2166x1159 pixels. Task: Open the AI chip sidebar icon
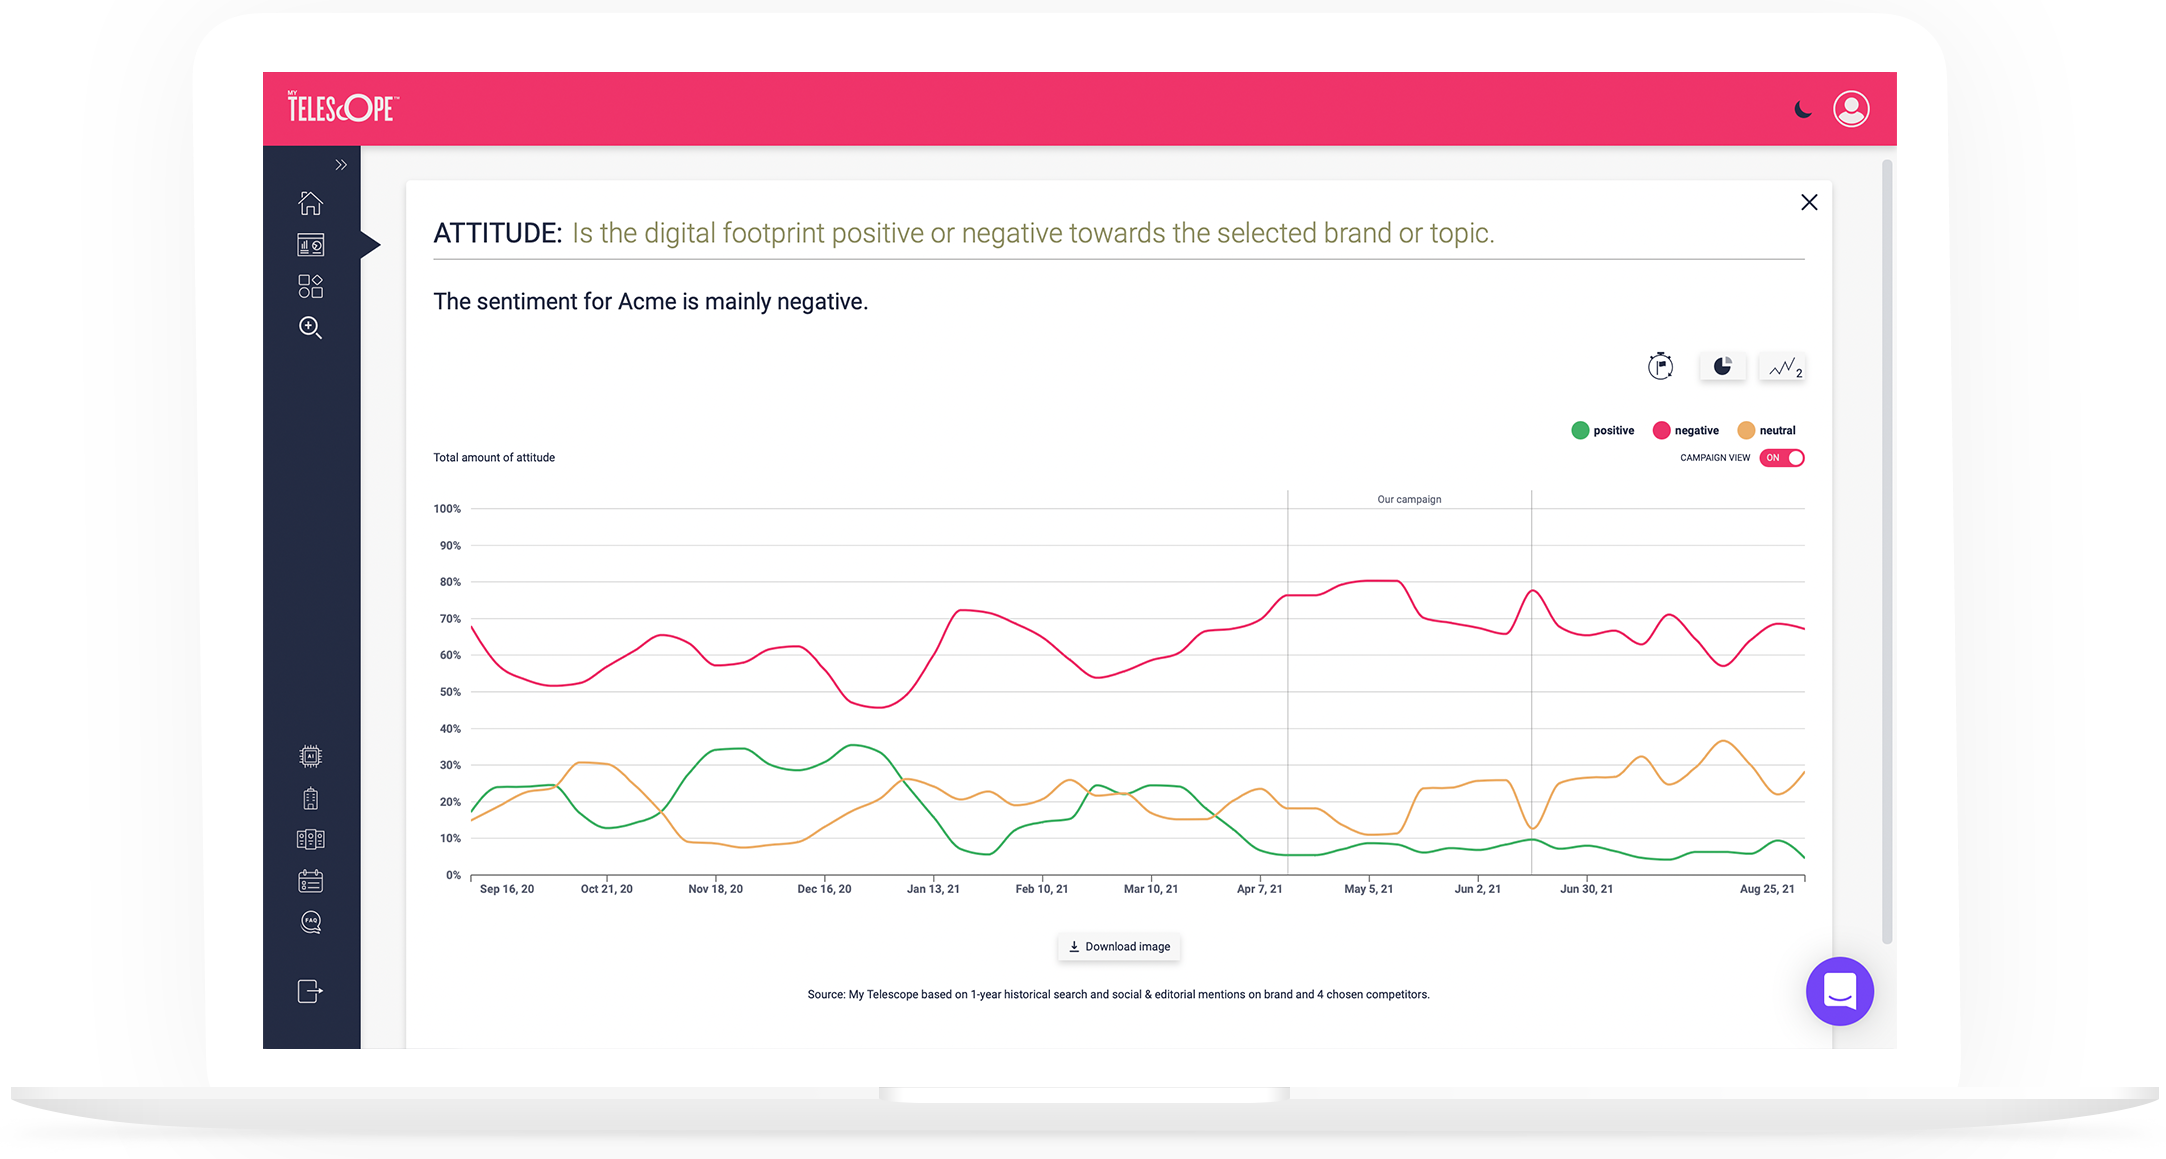click(x=310, y=756)
